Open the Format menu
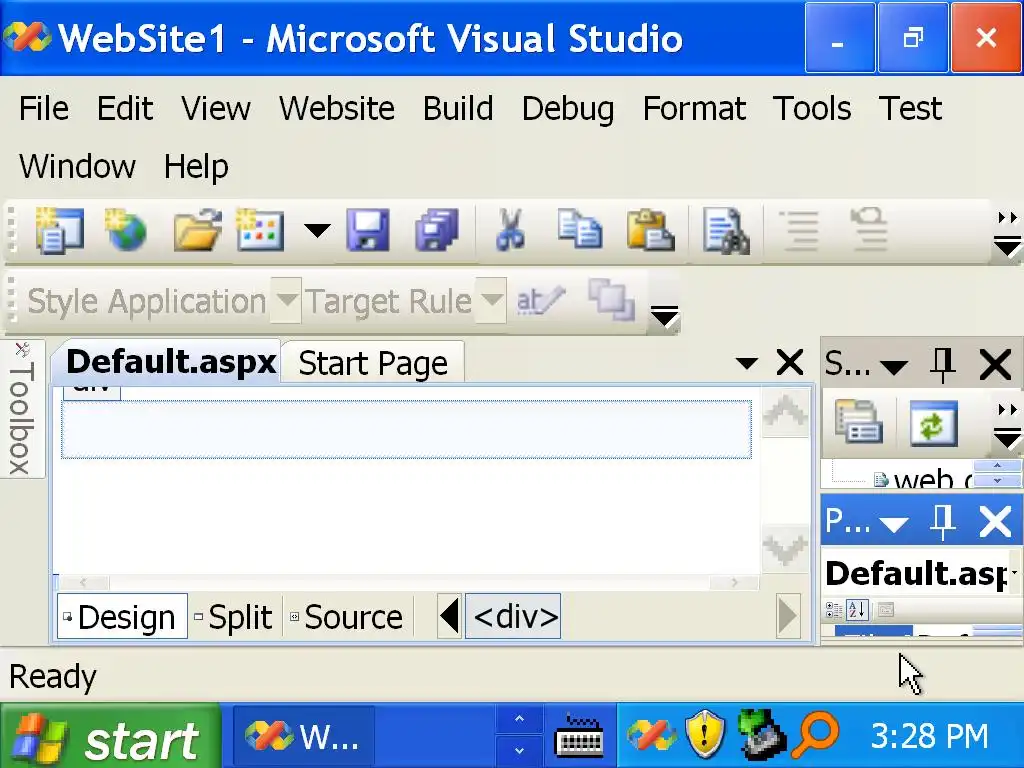Image resolution: width=1024 pixels, height=768 pixels. [x=694, y=108]
